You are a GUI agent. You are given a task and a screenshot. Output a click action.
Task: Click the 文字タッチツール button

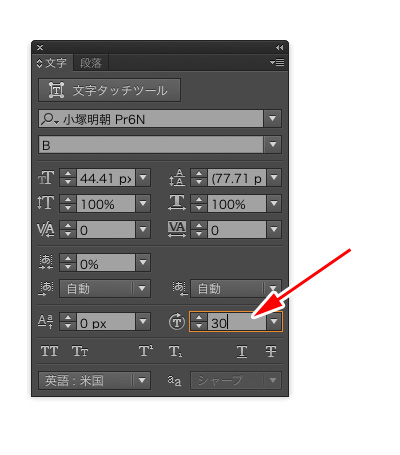point(109,90)
